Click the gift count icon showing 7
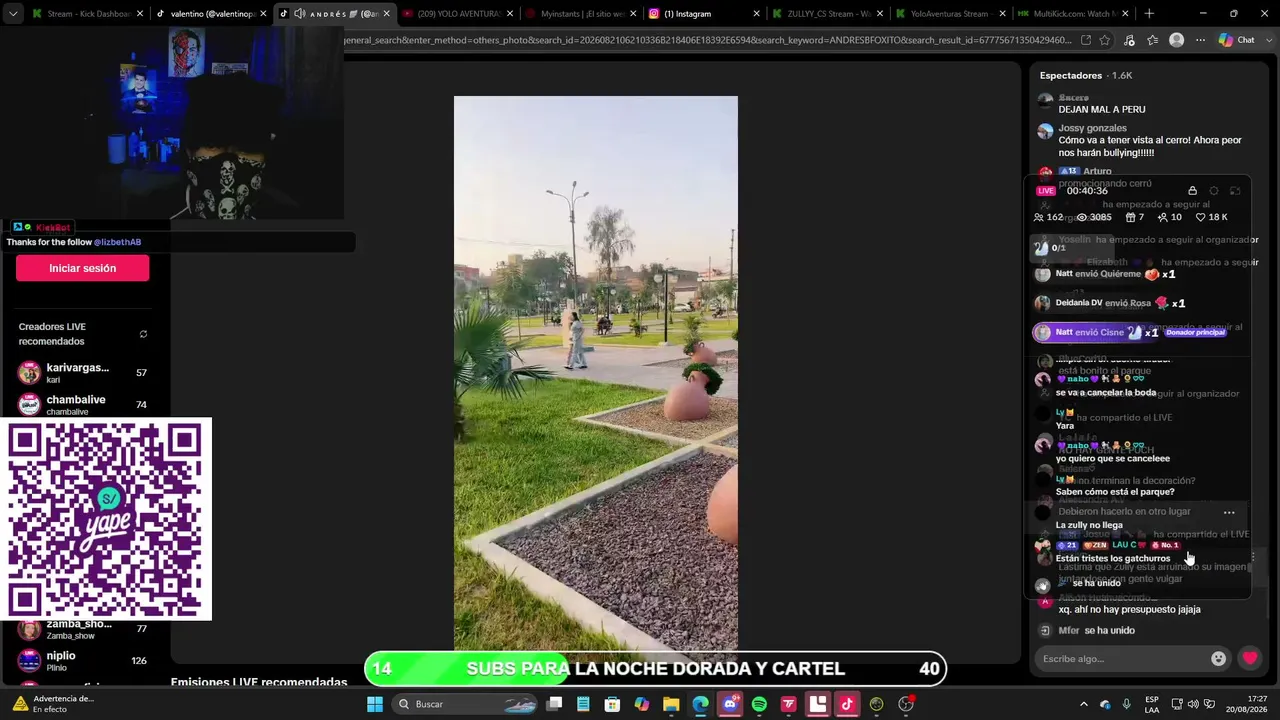Screen dimensions: 1280x720 point(1135,217)
